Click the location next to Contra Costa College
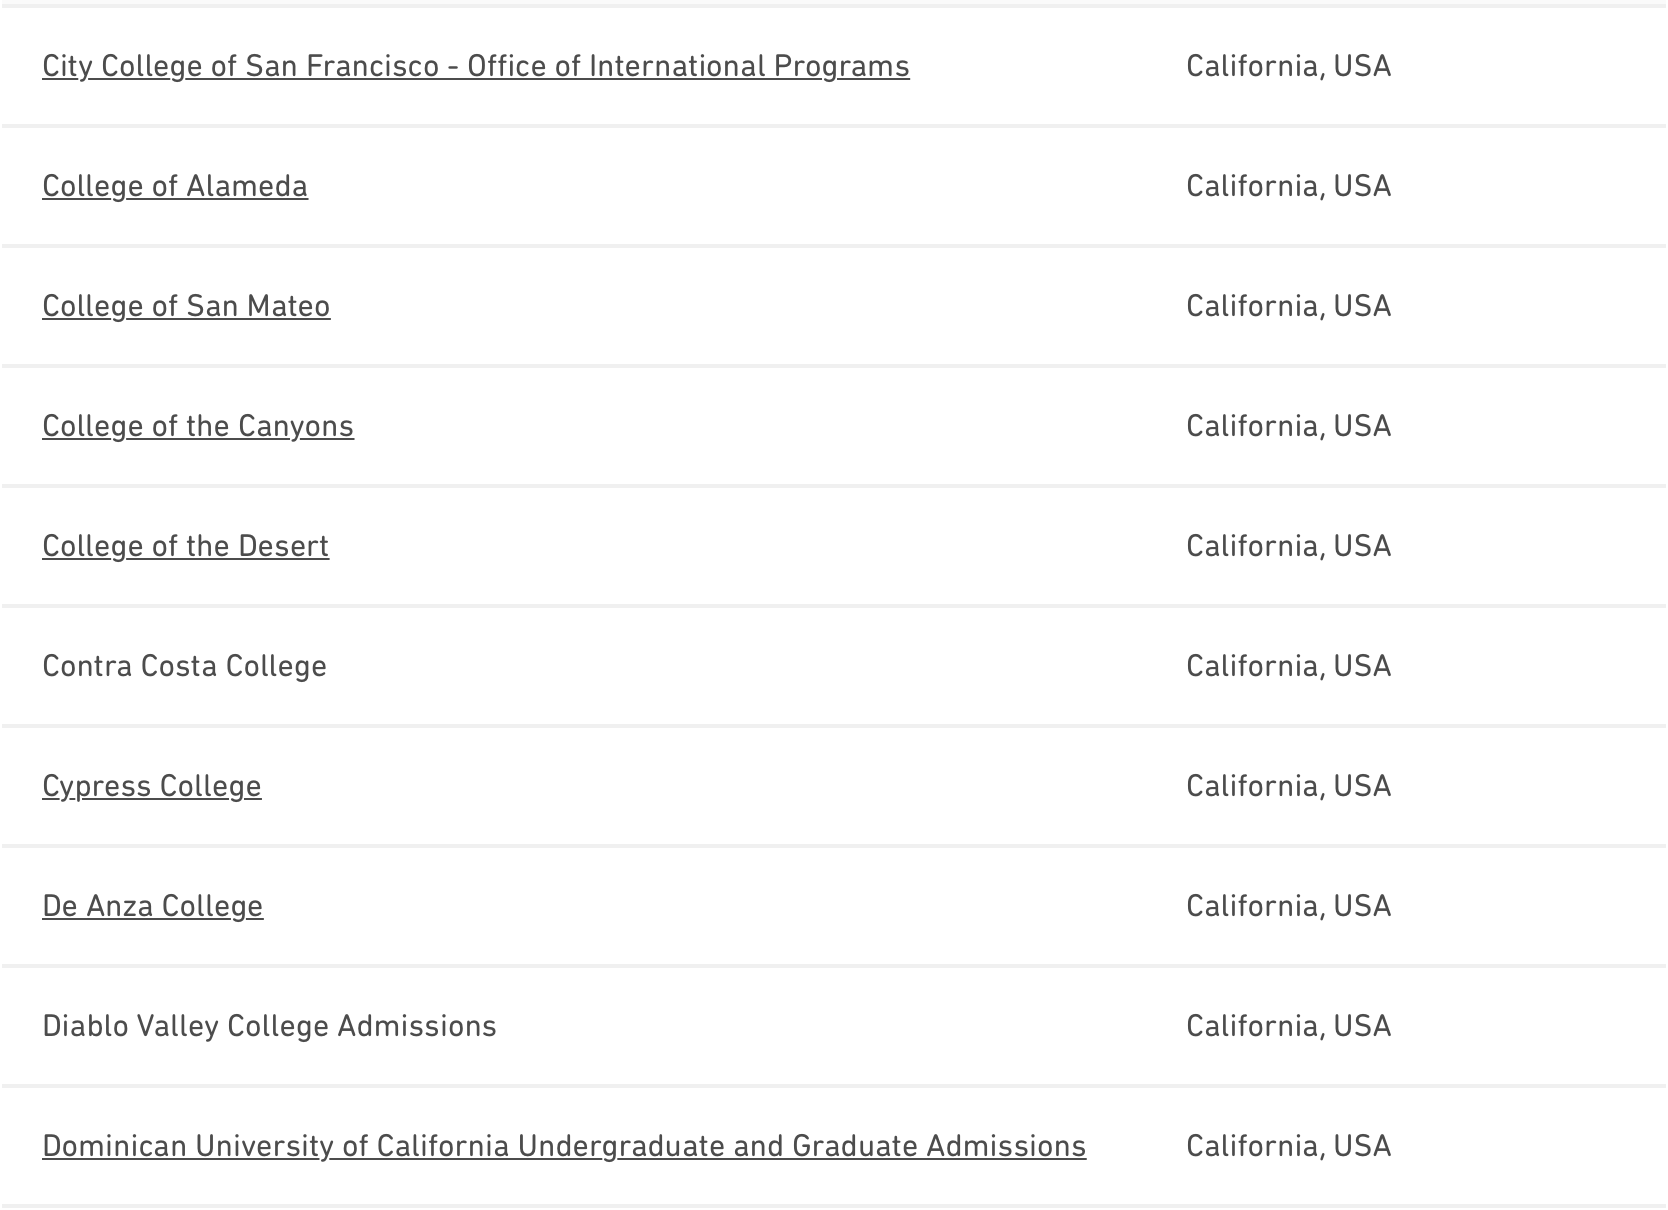The width and height of the screenshot is (1668, 1210). 1288,666
